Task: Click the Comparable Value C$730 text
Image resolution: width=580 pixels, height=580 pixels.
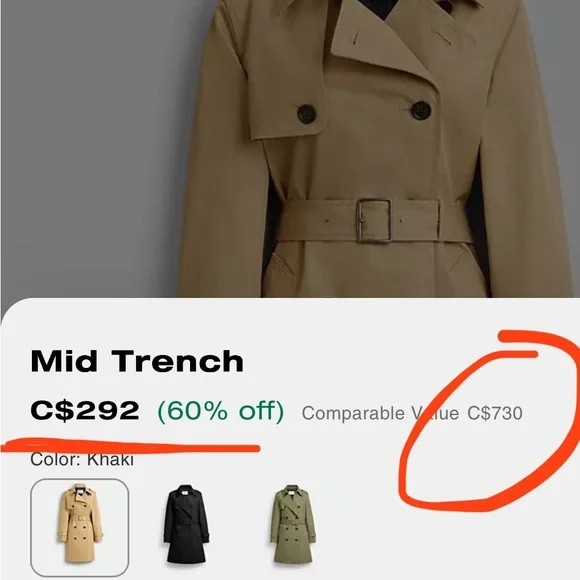Action: point(412,413)
